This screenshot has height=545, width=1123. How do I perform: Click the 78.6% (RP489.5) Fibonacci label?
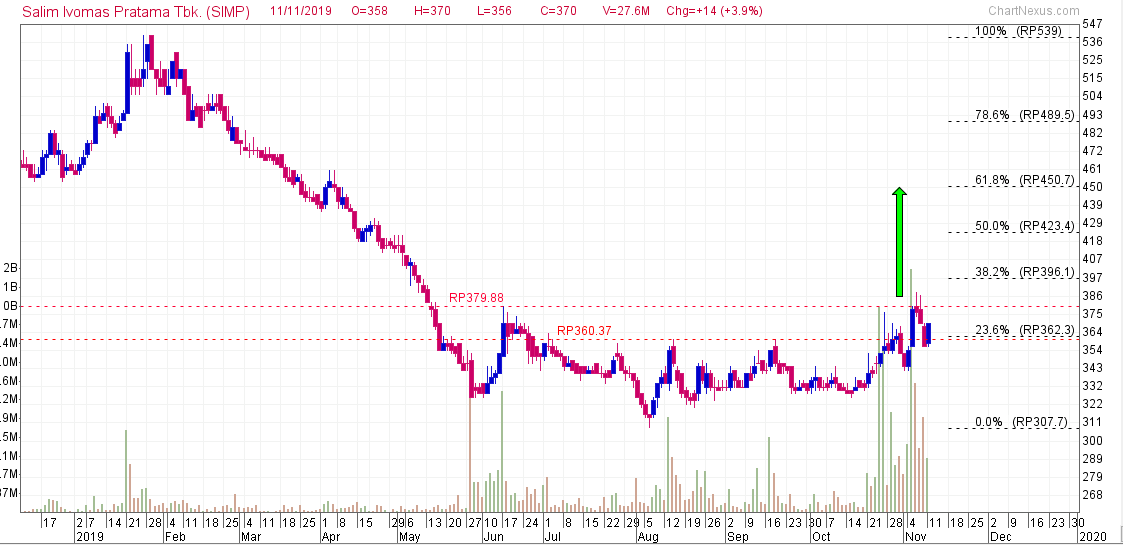coord(1024,115)
